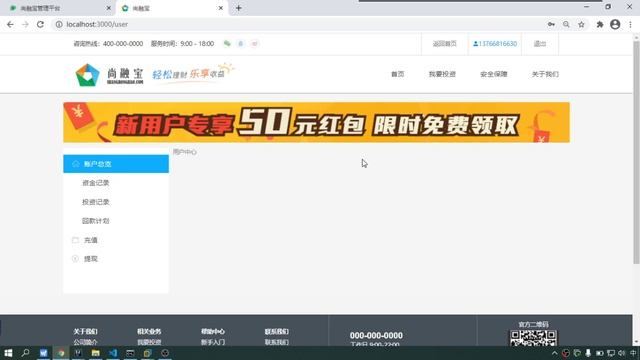Viewport: 640px width, 360px height.
Task: Select 账户总览 in the sidebar
Action: pyautogui.click(x=116, y=164)
